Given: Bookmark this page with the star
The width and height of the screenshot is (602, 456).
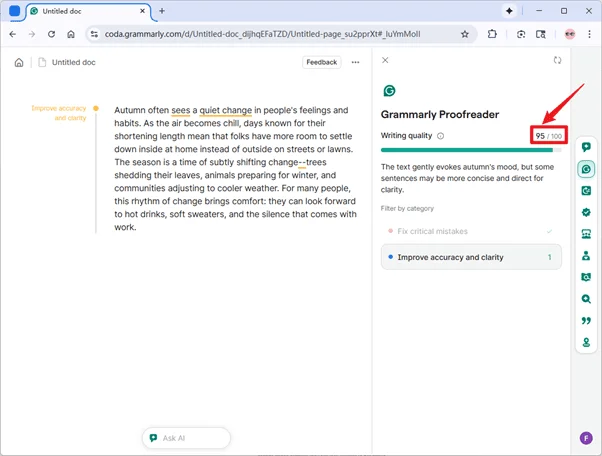Looking at the screenshot, I should point(465,34).
